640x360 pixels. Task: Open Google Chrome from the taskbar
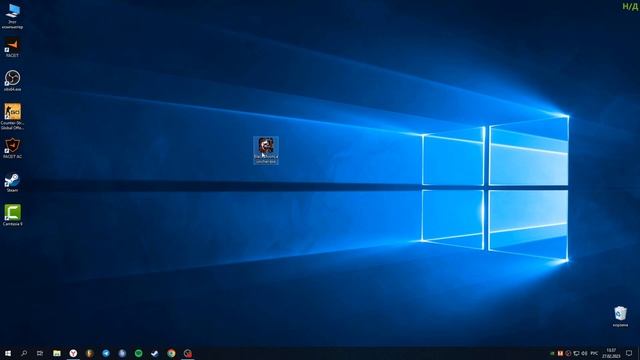(171, 353)
